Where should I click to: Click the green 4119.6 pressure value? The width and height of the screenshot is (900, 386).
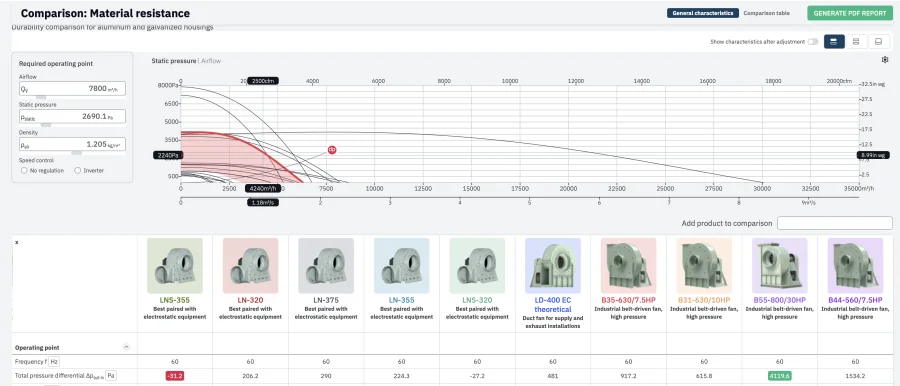point(779,376)
